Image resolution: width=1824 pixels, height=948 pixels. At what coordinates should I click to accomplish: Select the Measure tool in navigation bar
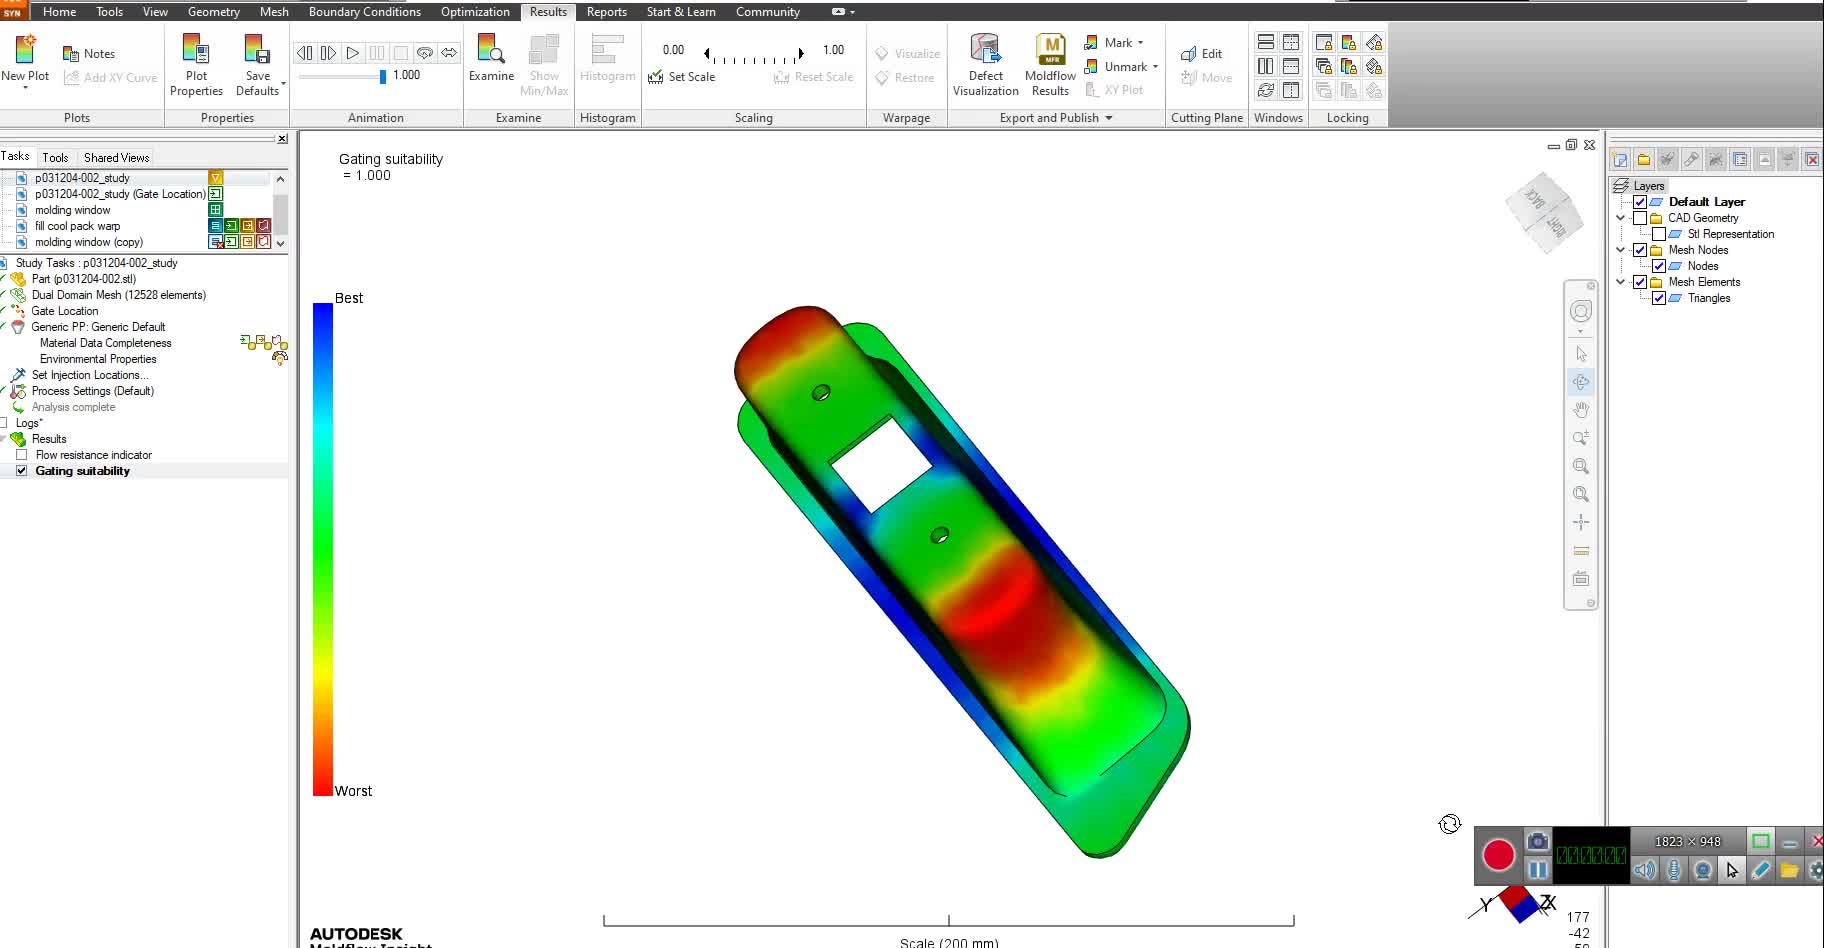[1581, 551]
